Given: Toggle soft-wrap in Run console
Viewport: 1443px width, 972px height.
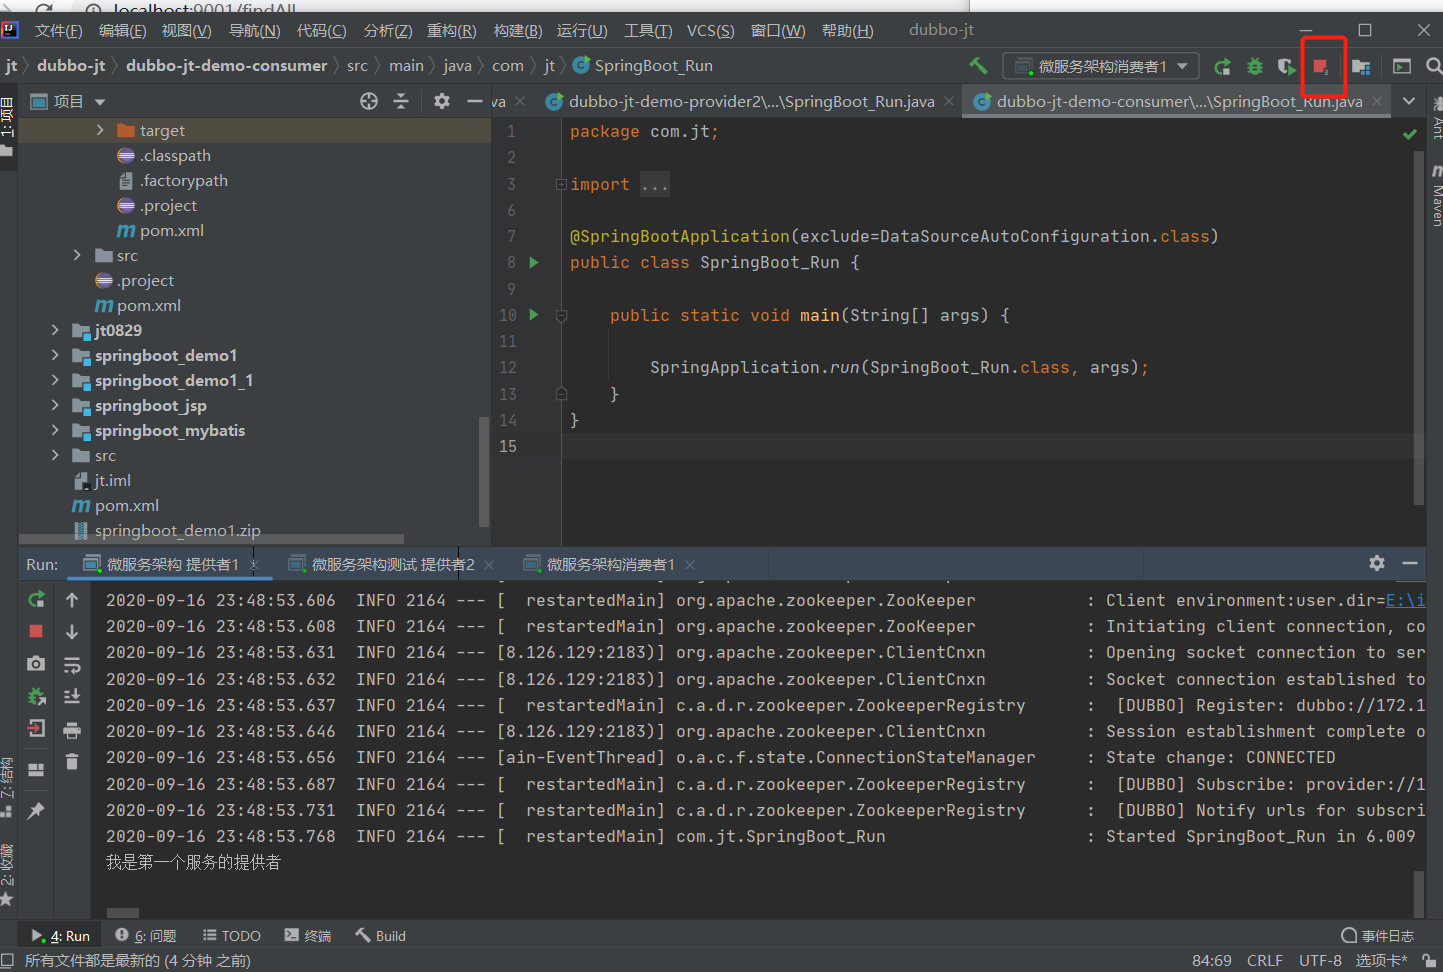Looking at the screenshot, I should click(72, 665).
